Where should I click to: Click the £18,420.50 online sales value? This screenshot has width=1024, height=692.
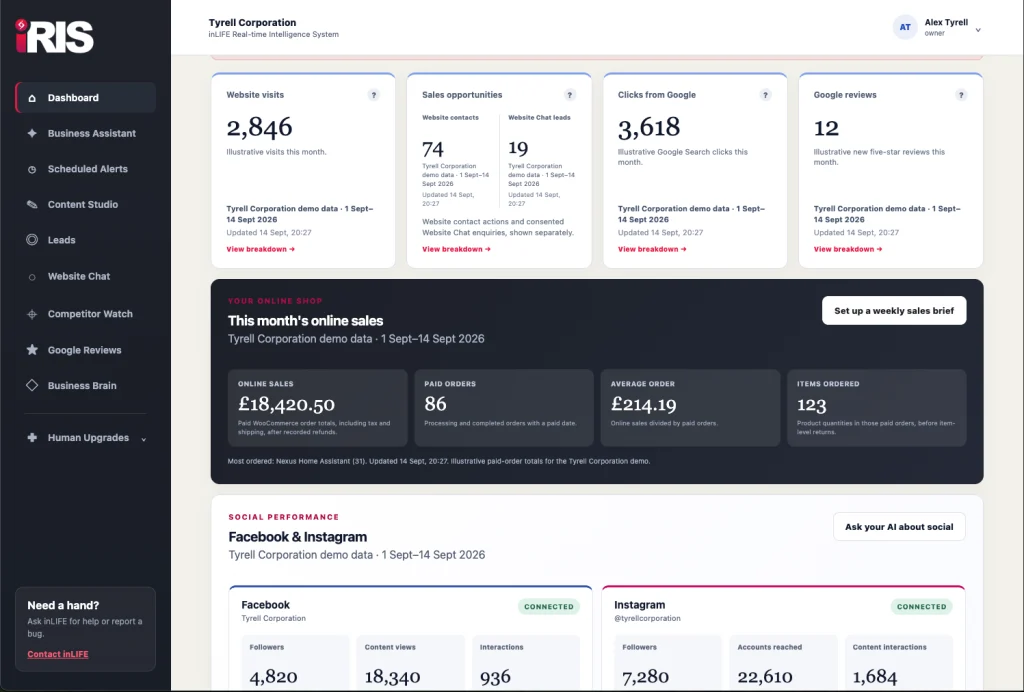287,404
